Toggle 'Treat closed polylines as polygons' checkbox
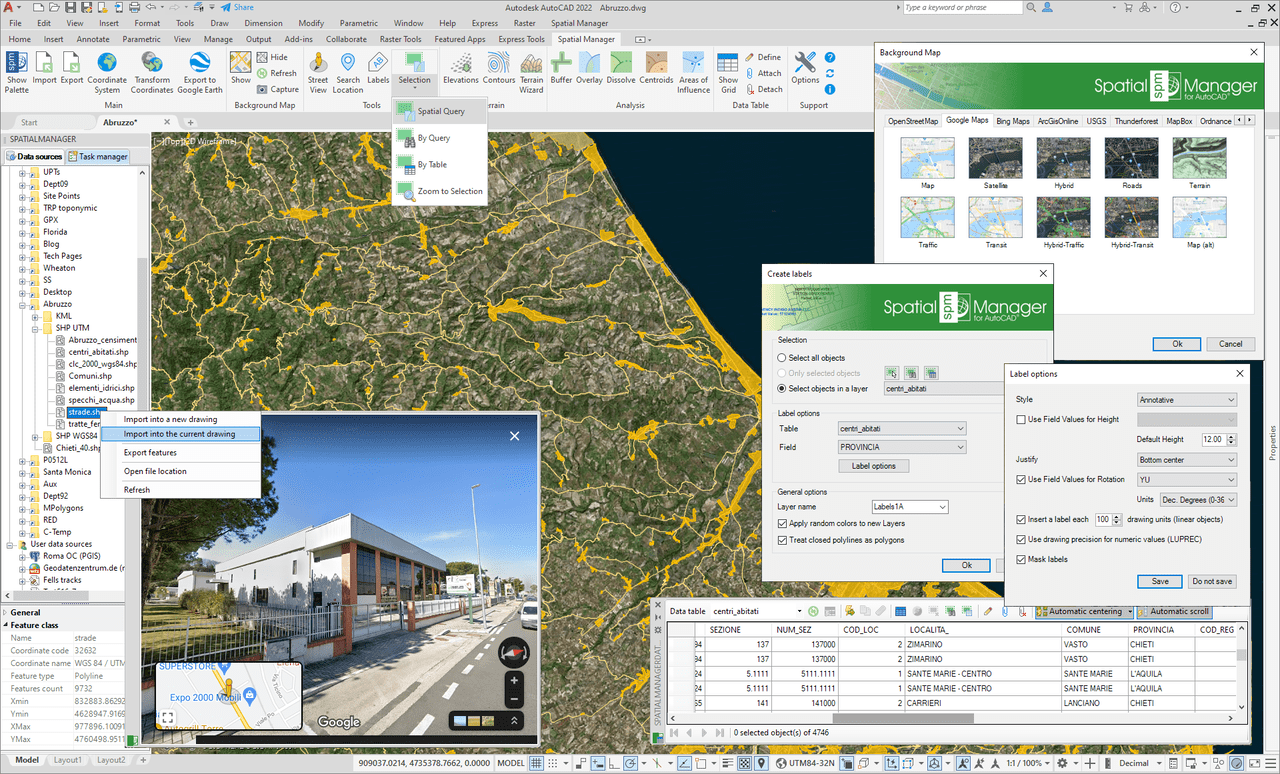The height and width of the screenshot is (774, 1280). tap(783, 540)
